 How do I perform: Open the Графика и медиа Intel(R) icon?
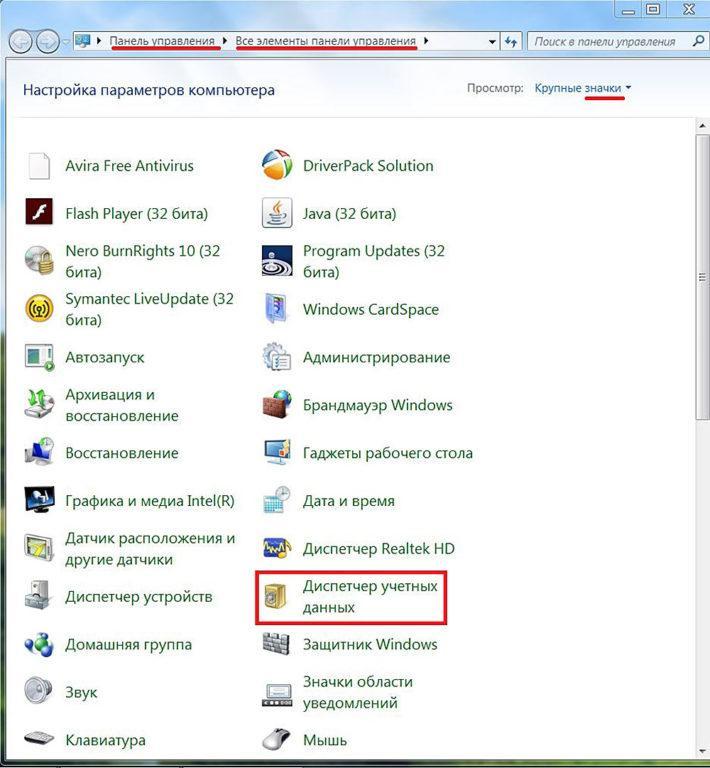point(39,500)
